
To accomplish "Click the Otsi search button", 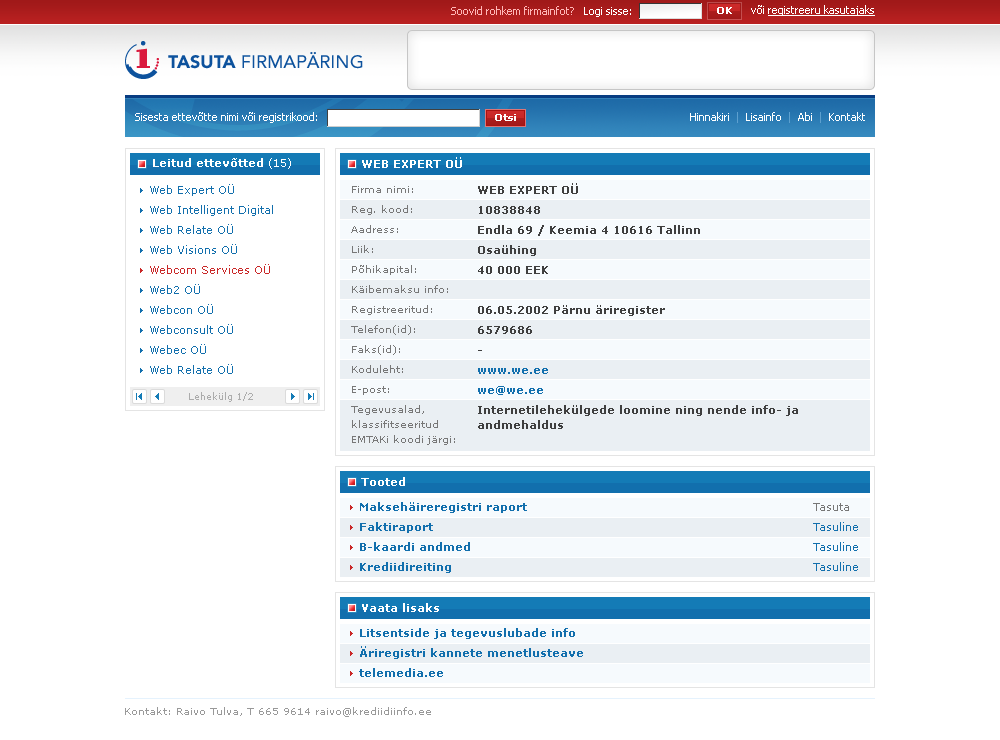I will (505, 117).
